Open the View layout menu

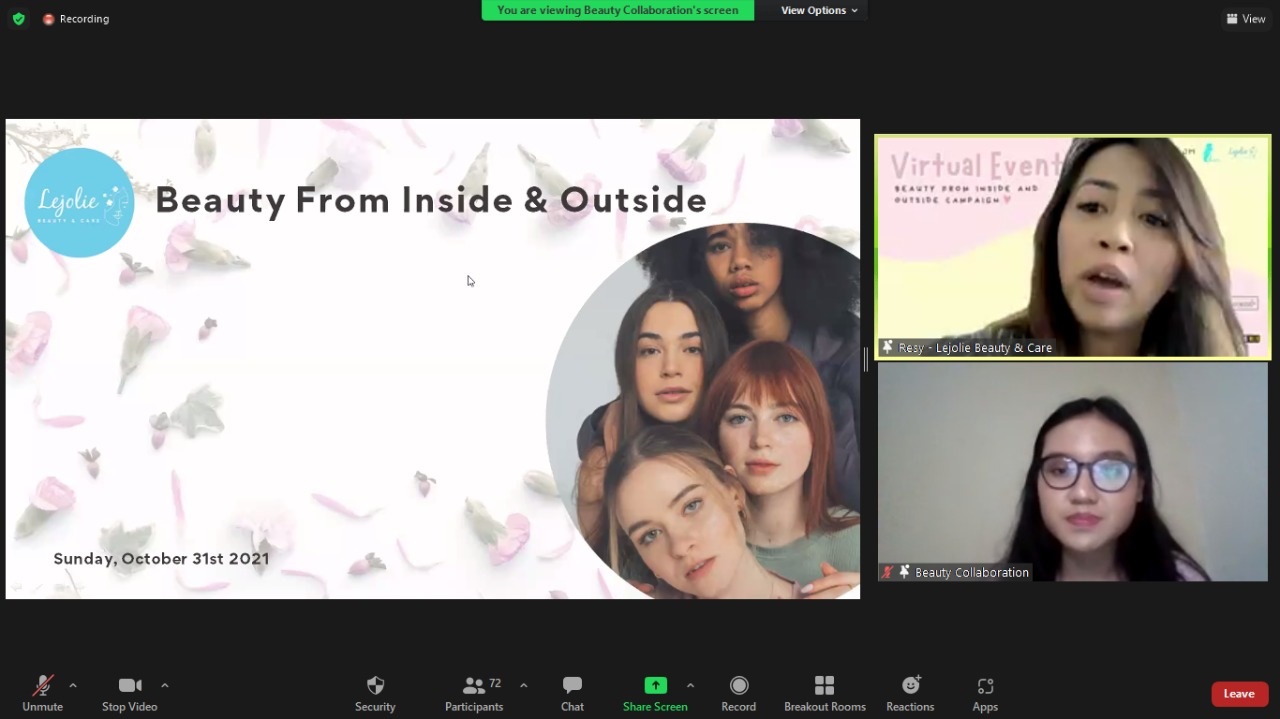tap(1246, 19)
